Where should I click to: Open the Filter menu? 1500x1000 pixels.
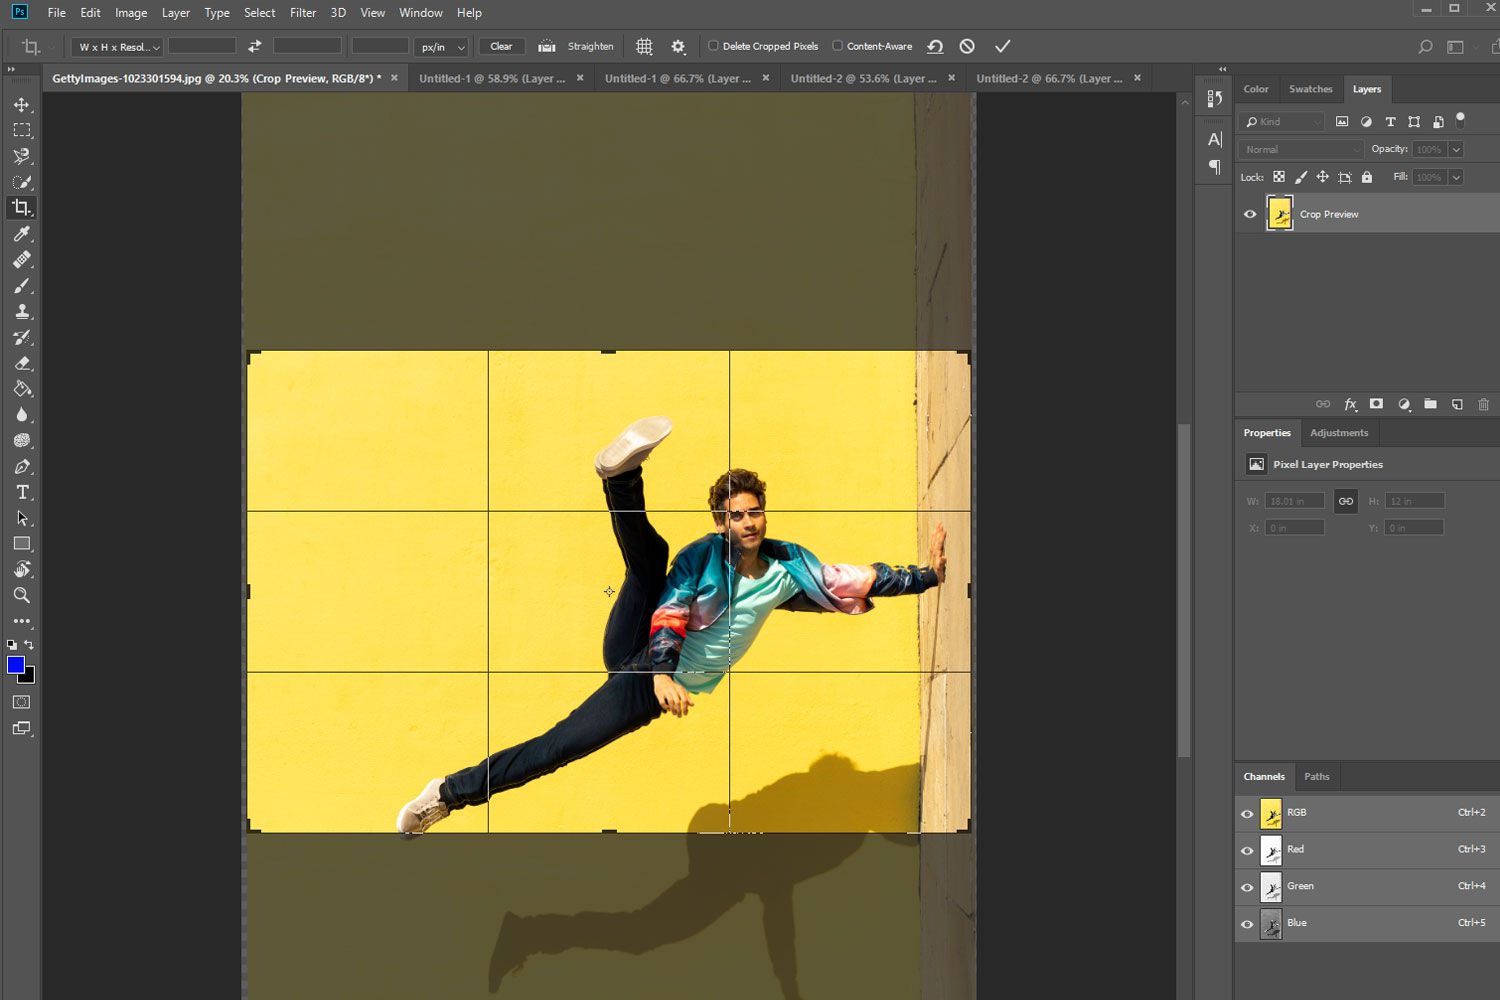coord(303,13)
